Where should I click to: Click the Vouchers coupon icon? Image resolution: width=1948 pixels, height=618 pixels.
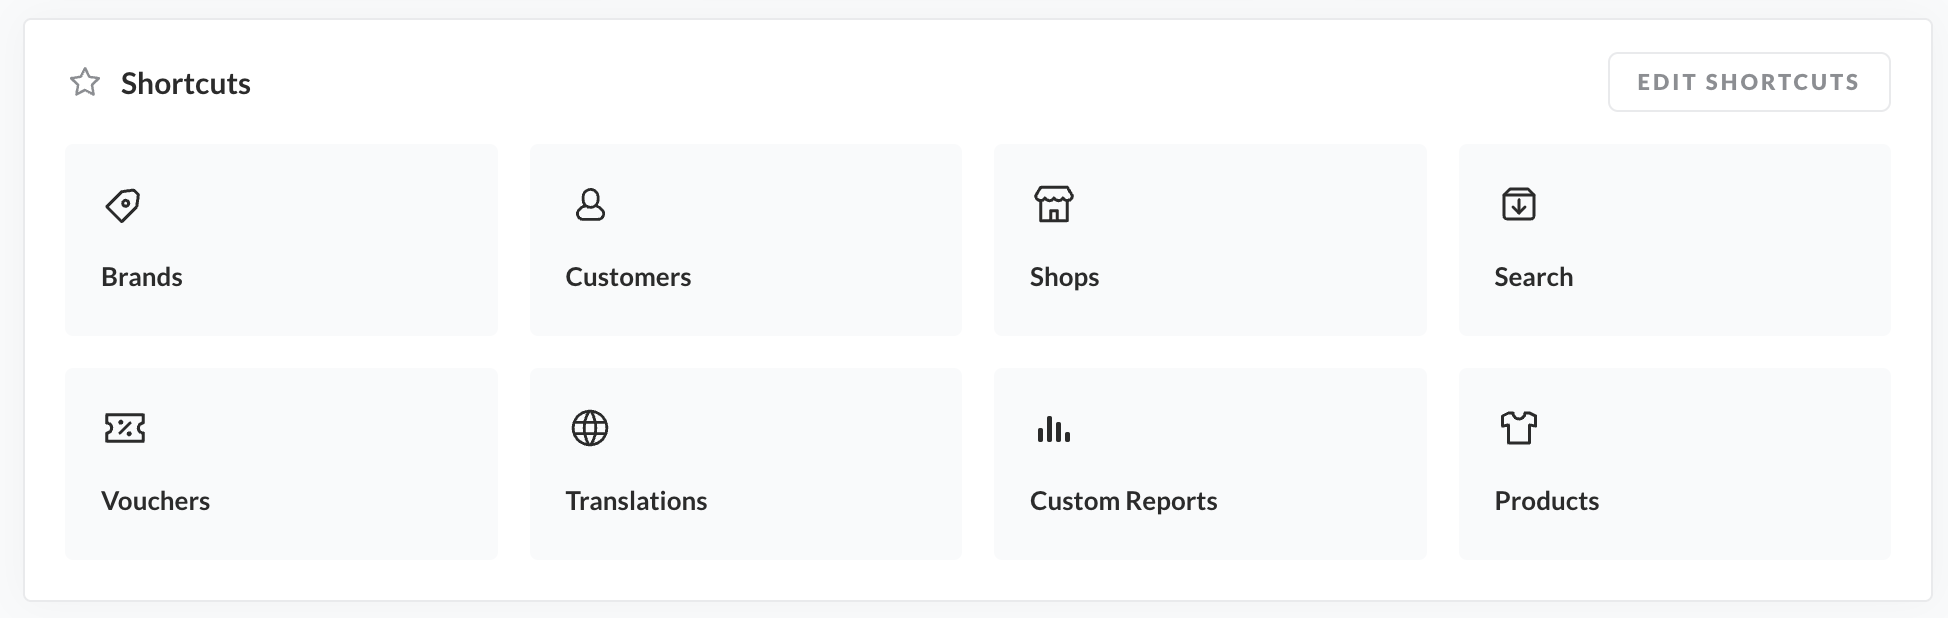point(125,428)
